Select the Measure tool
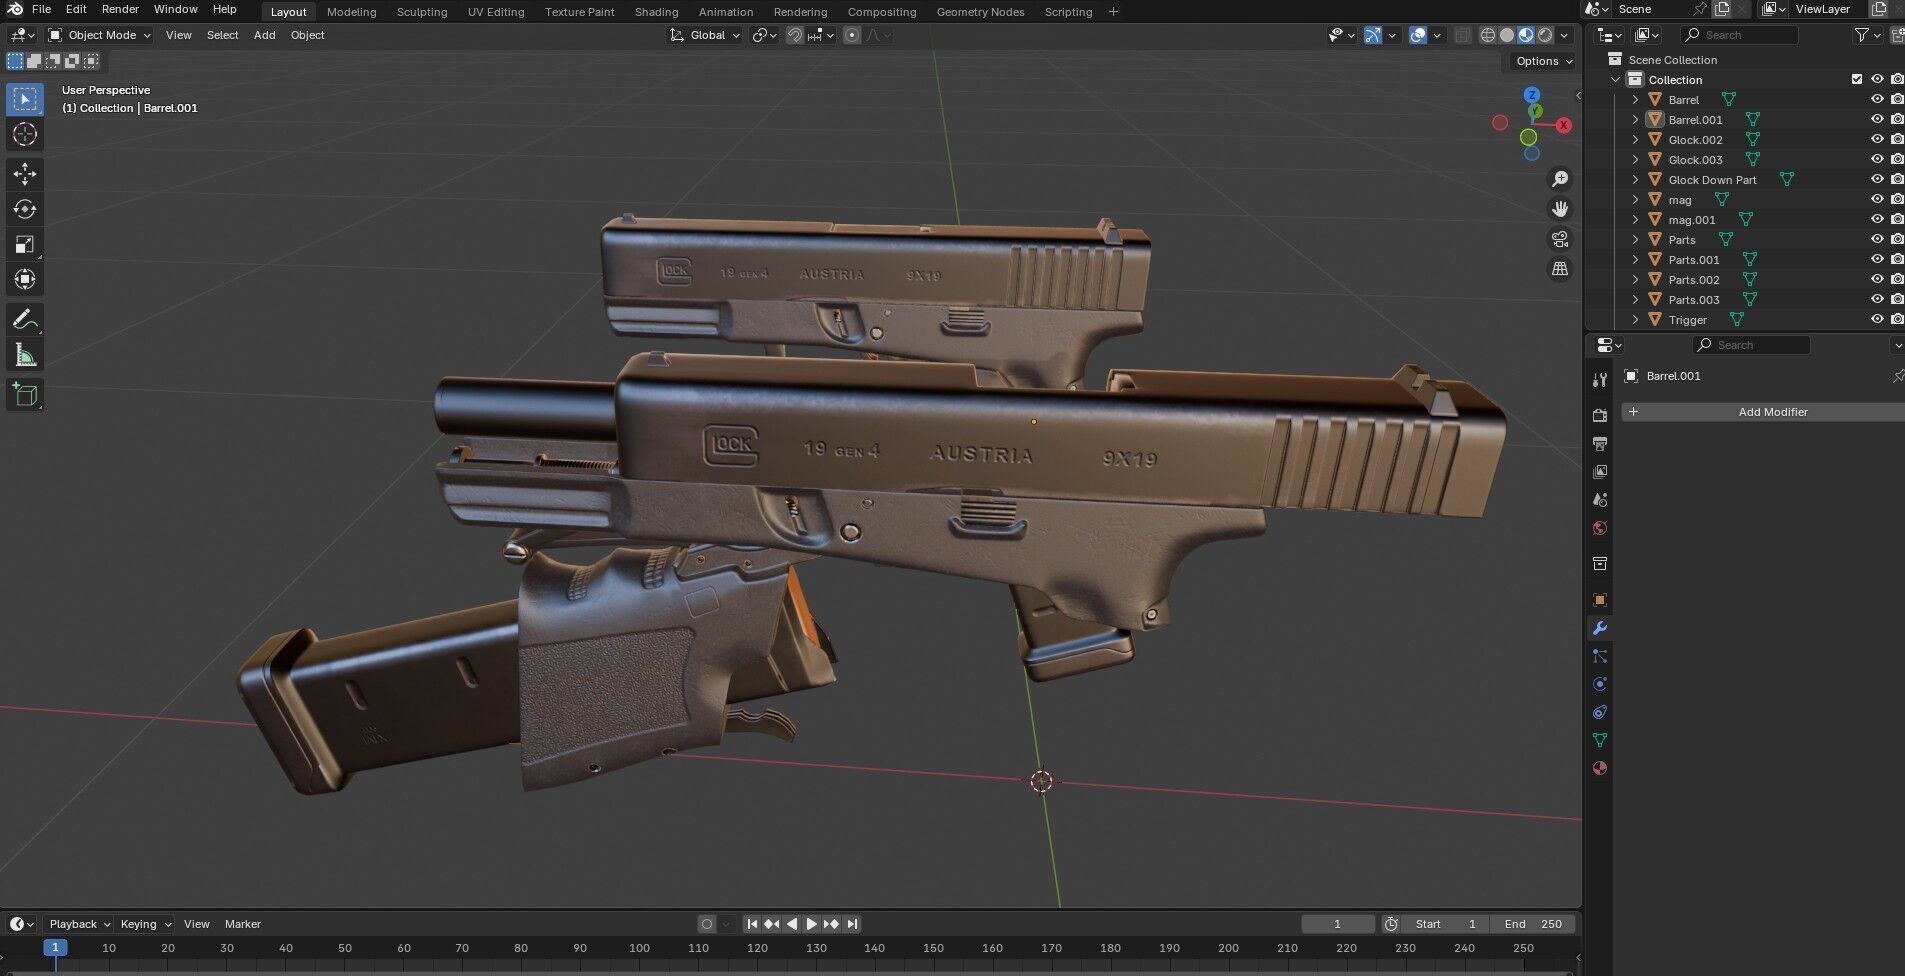This screenshot has width=1905, height=976. (25, 355)
